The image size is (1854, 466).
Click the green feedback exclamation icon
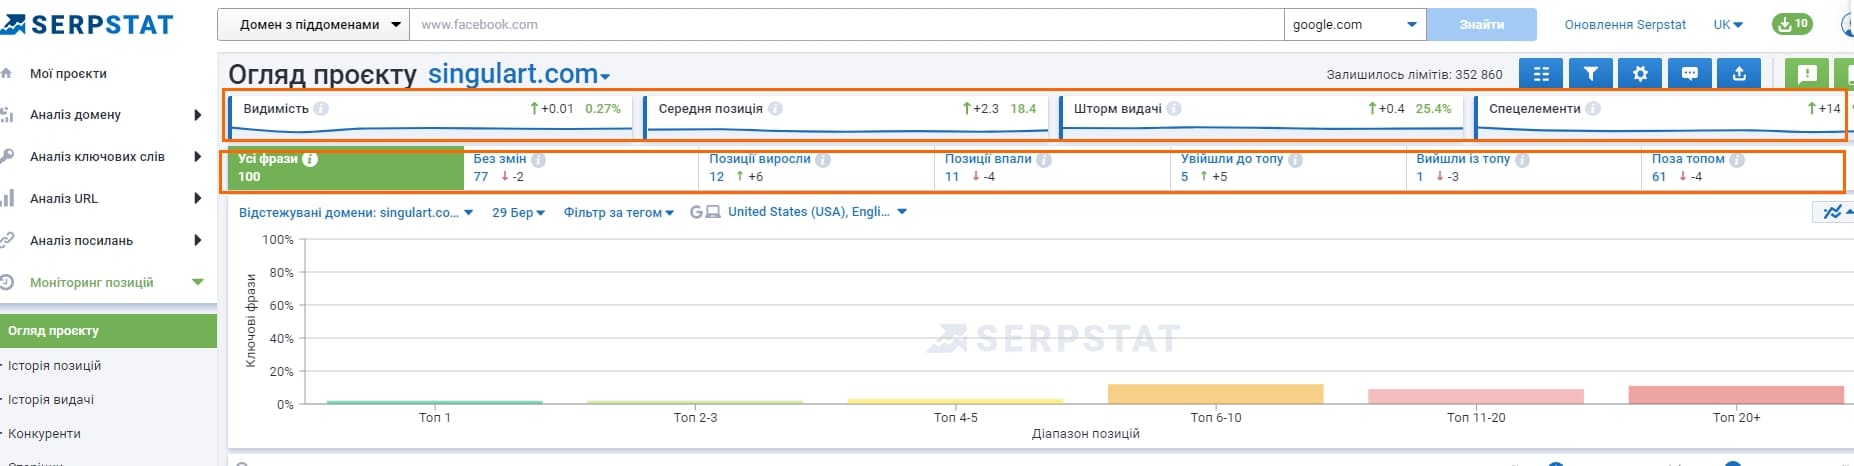[1807, 73]
